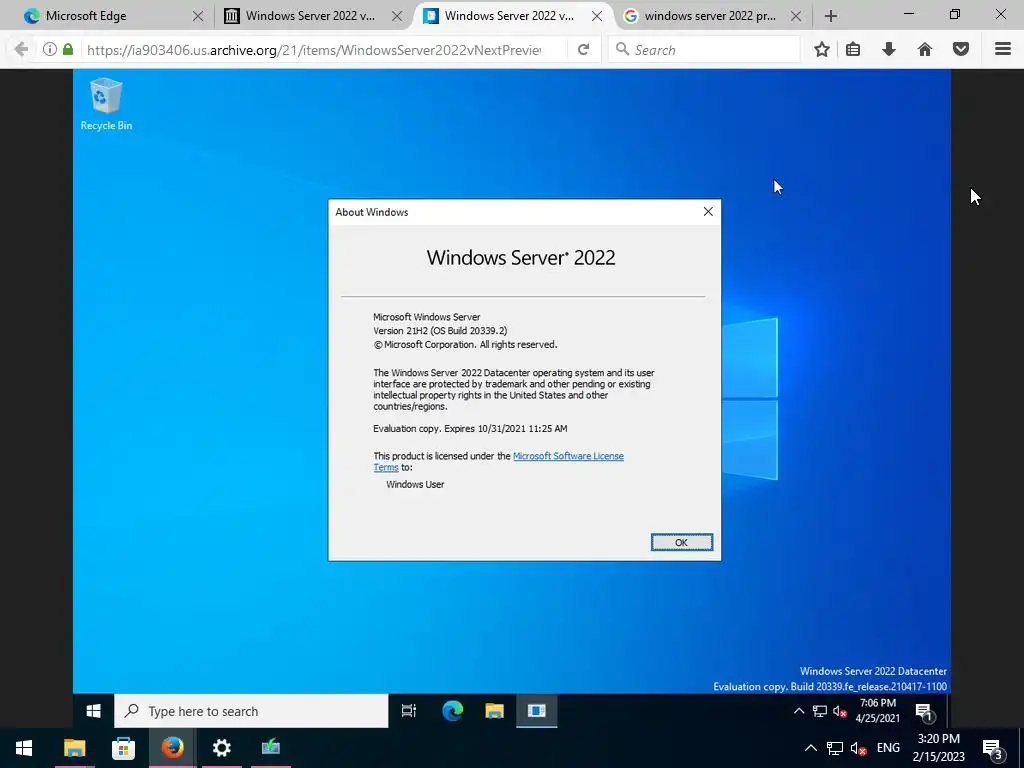Open the browser hamburger menu
Viewport: 1024px width, 768px height.
click(x=1003, y=49)
